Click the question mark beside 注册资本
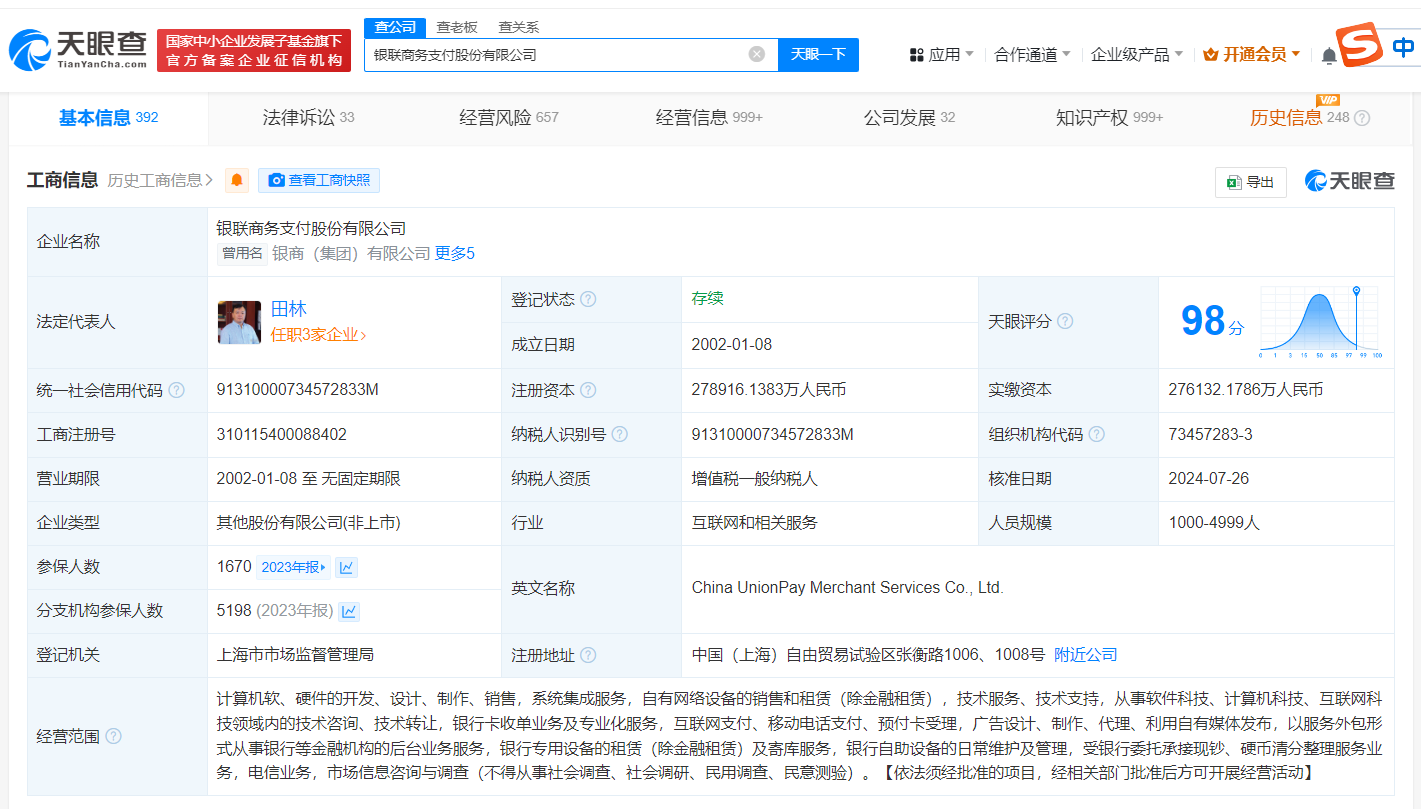This screenshot has width=1421, height=809. 590,389
